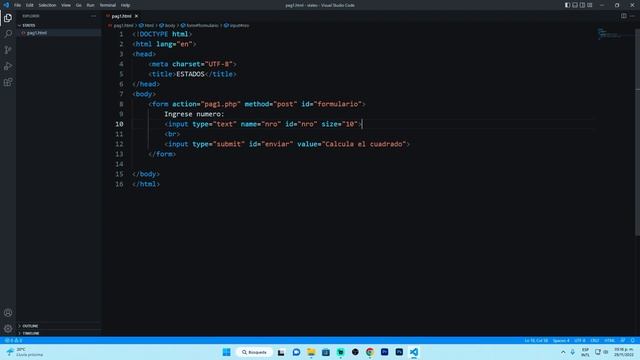The height and width of the screenshot is (360, 640).
Task: Change the HTML language mode
Action: pyautogui.click(x=609, y=340)
